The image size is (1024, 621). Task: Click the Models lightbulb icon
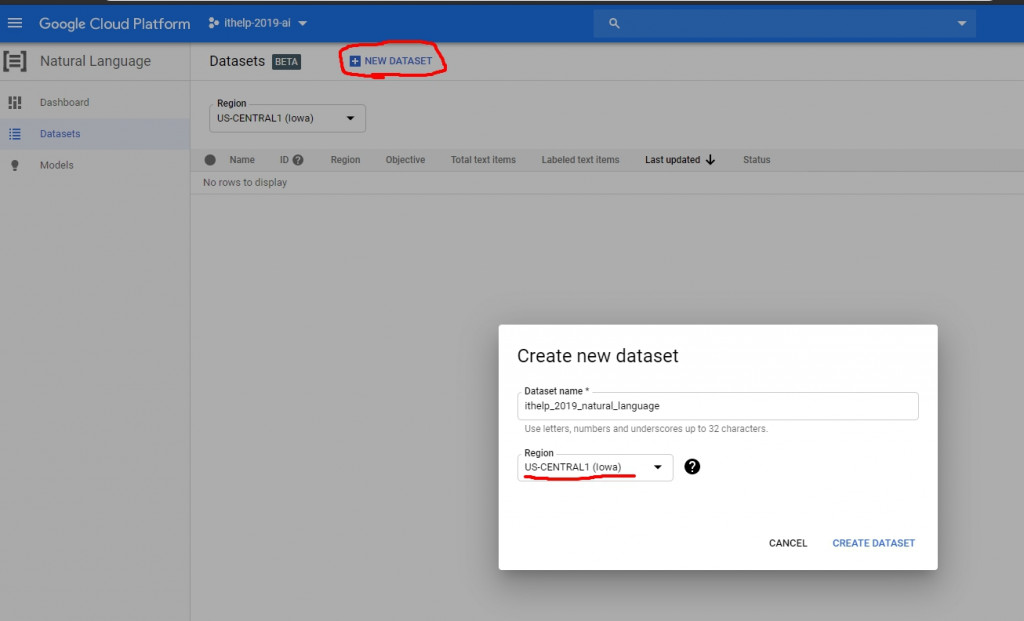[x=15, y=165]
